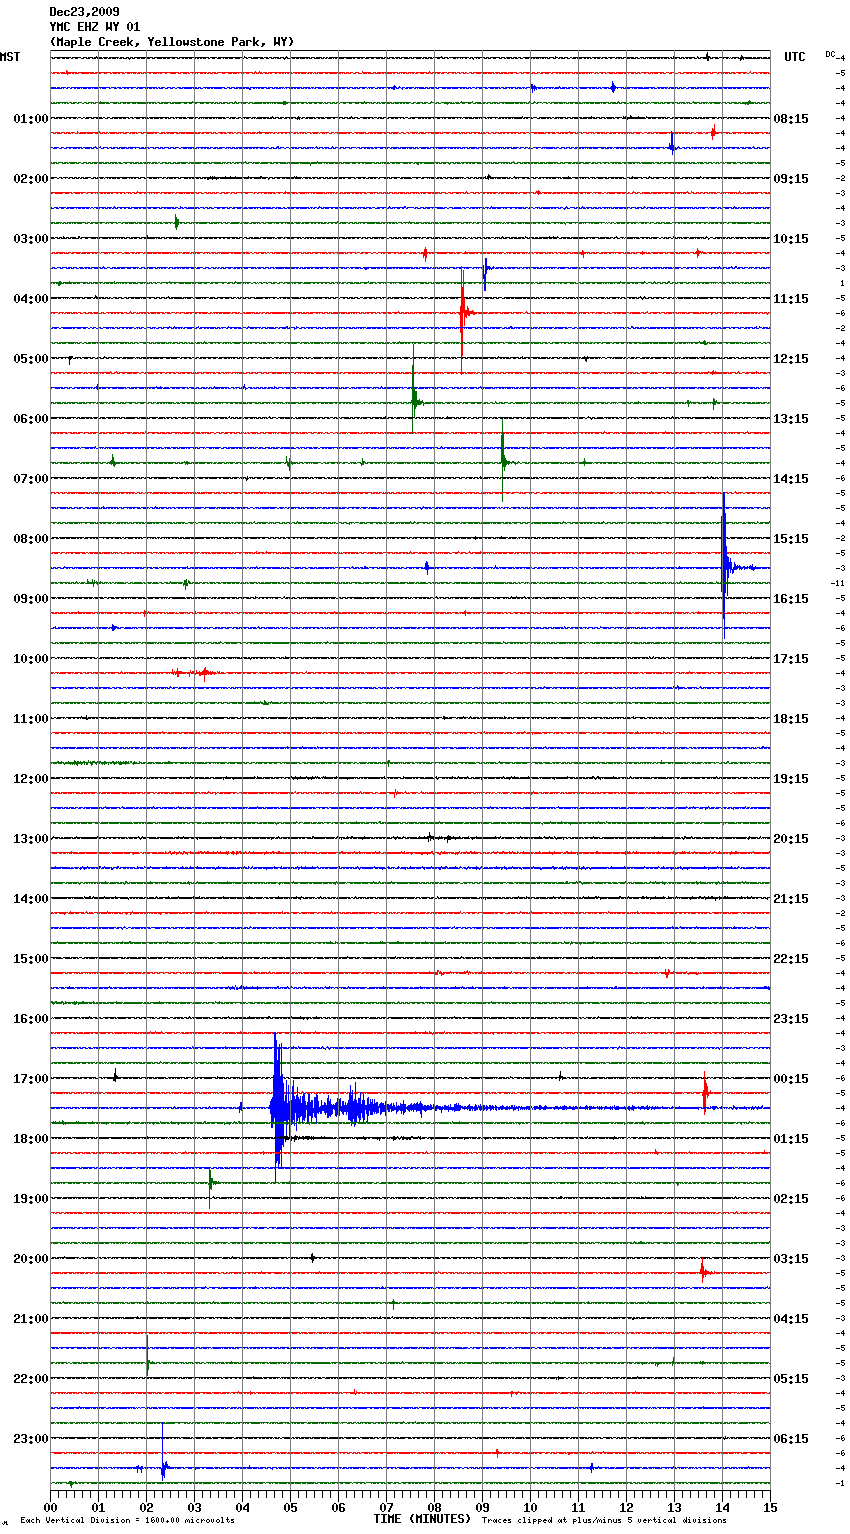Select the 19:15 UTC time label
Viewport: 850px width, 1534px height.
(791, 779)
